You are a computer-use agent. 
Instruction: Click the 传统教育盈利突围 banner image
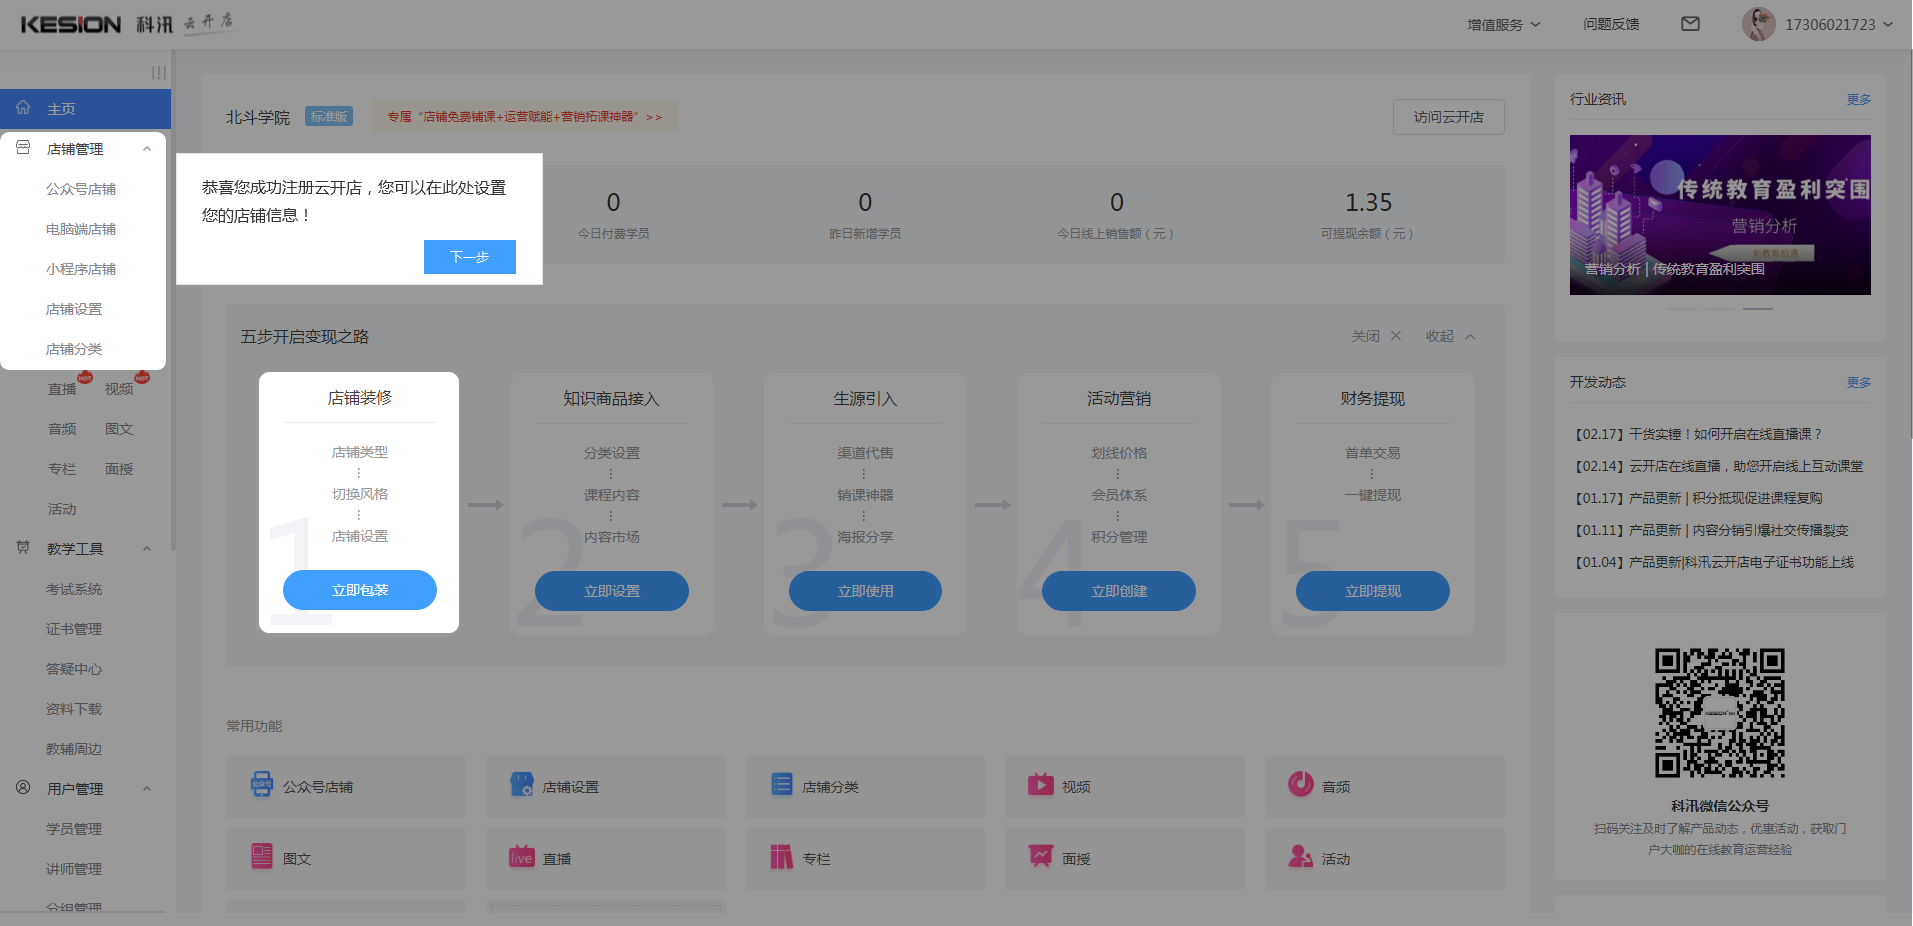1719,215
